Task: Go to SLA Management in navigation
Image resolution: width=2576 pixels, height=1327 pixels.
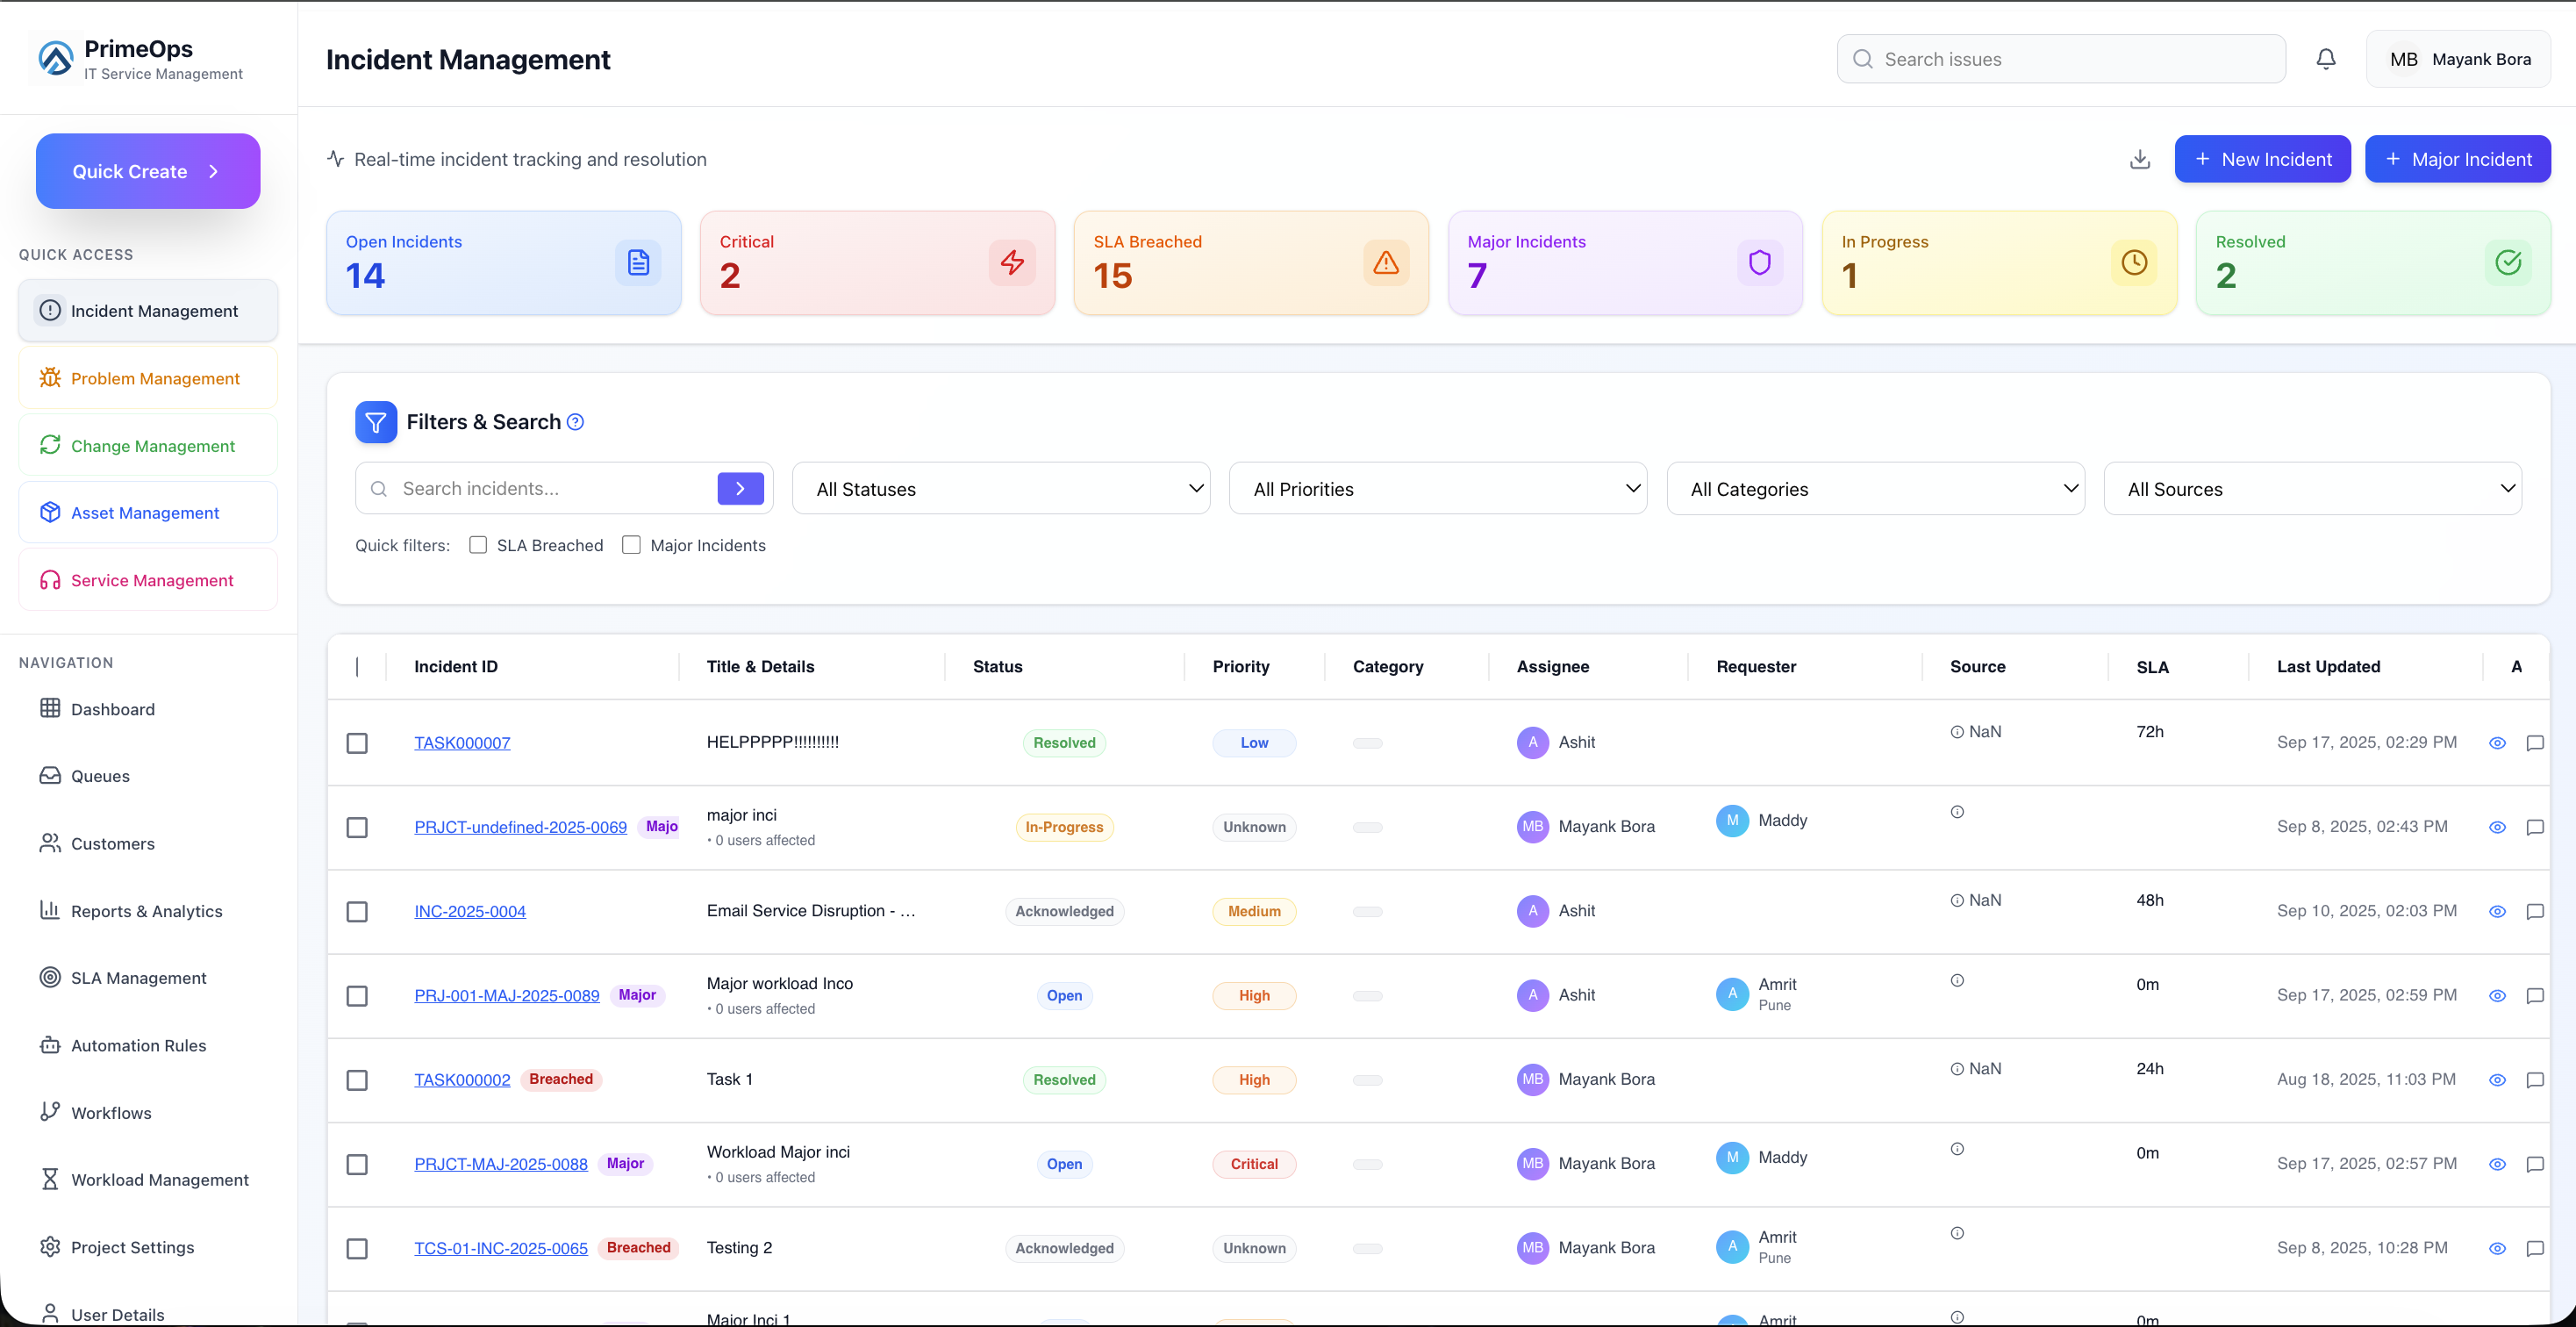Action: pos(138,978)
